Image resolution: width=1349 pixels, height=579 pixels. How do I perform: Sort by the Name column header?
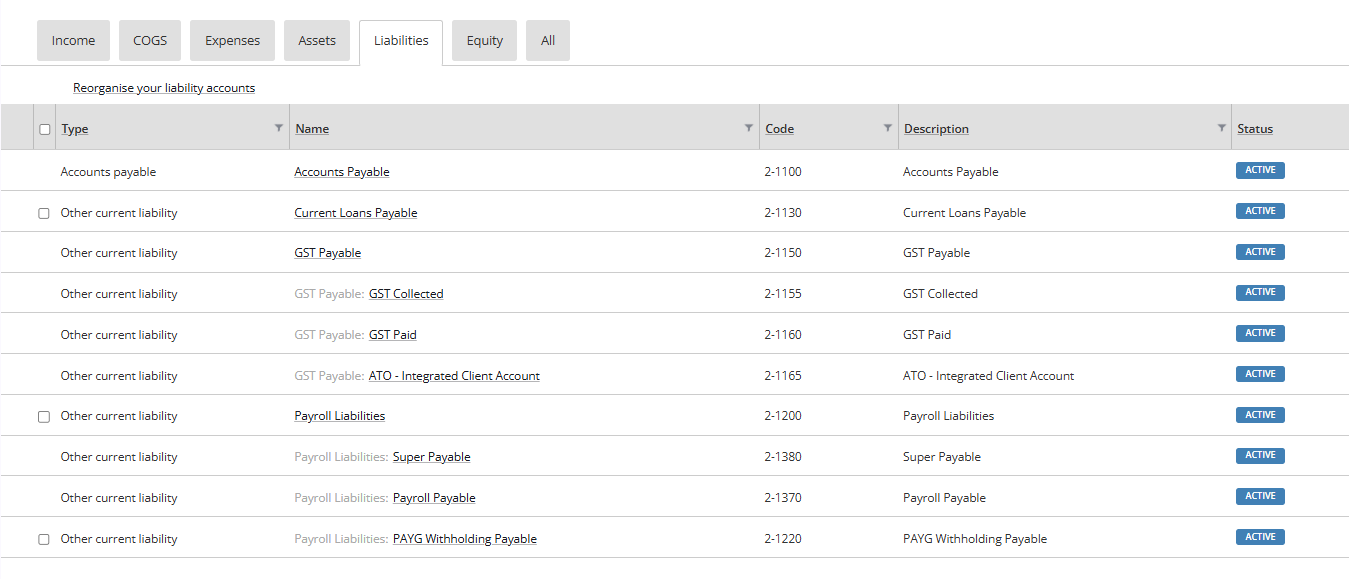[312, 129]
